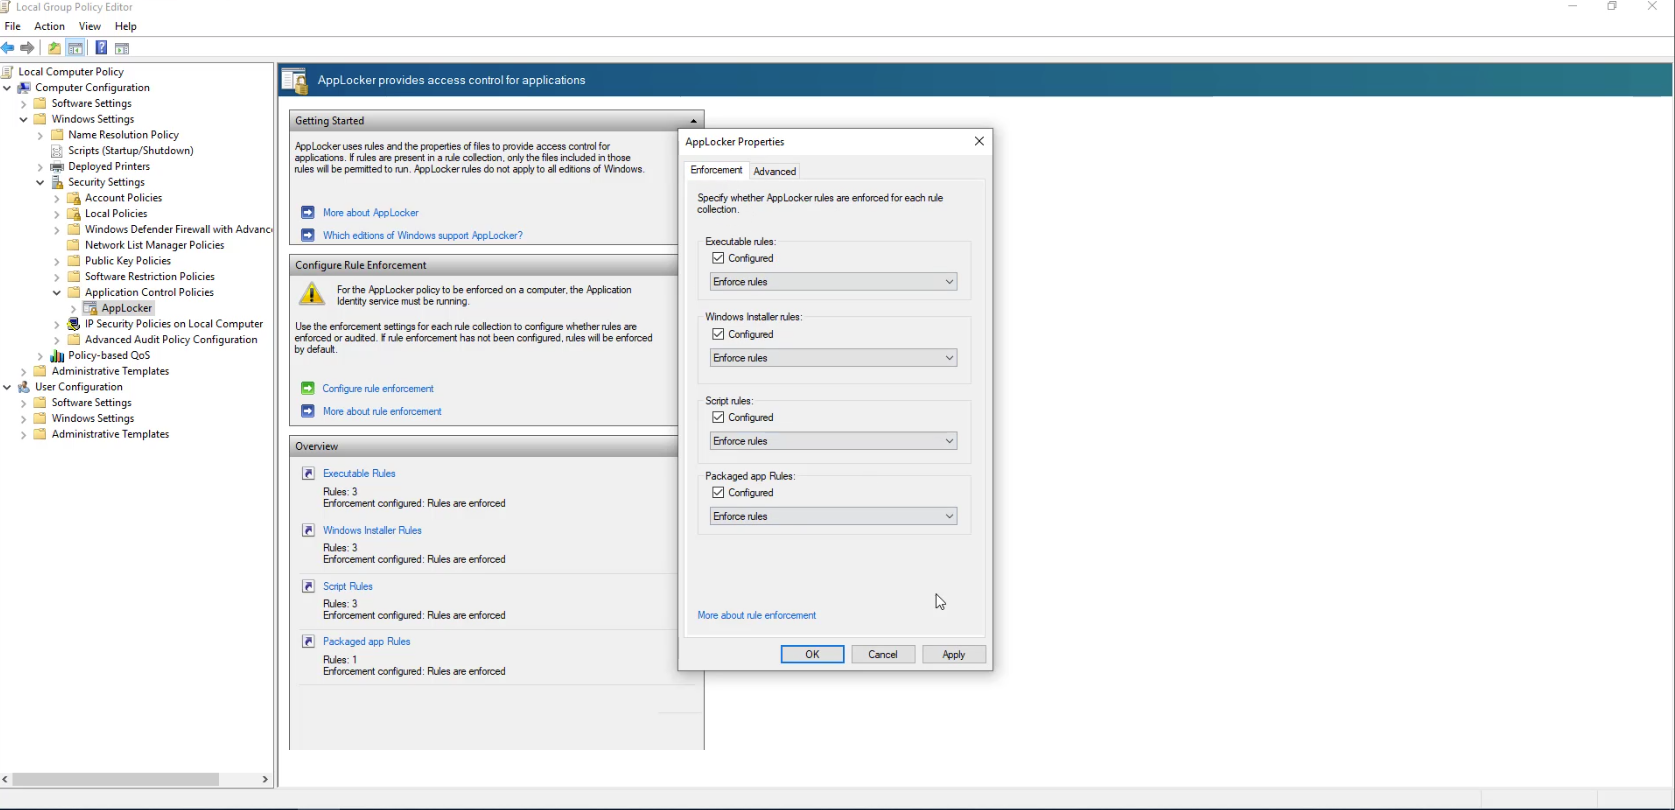Uncheck Configured under Script rules
The width and height of the screenshot is (1675, 810).
click(718, 417)
